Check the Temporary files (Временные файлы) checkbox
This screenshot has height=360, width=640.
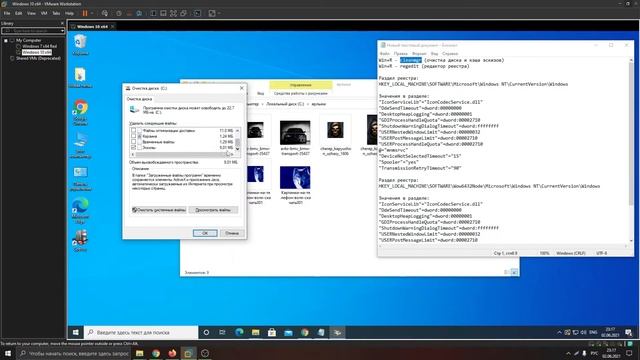pos(133,142)
